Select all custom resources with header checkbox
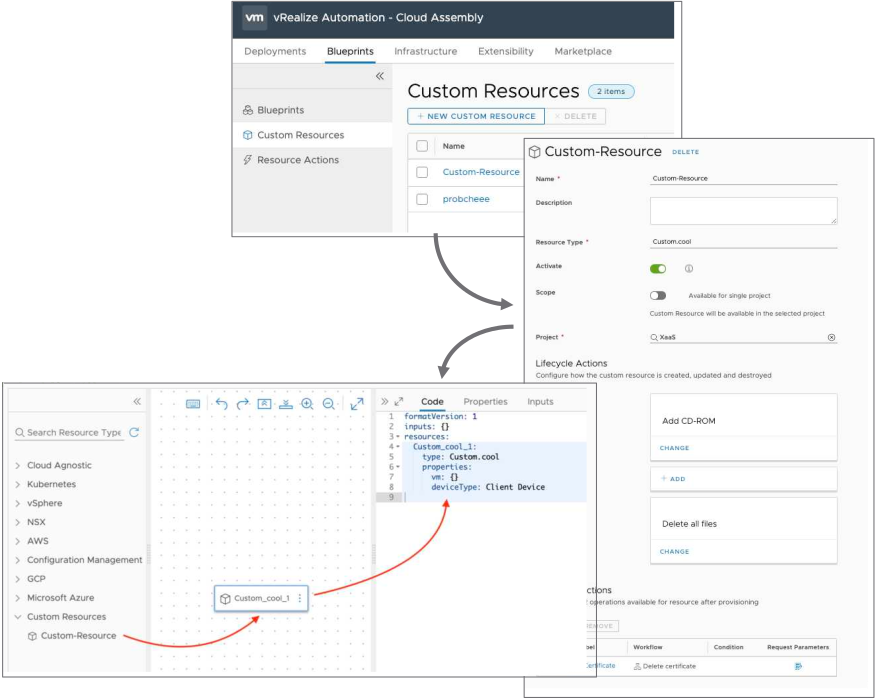 click(x=422, y=146)
